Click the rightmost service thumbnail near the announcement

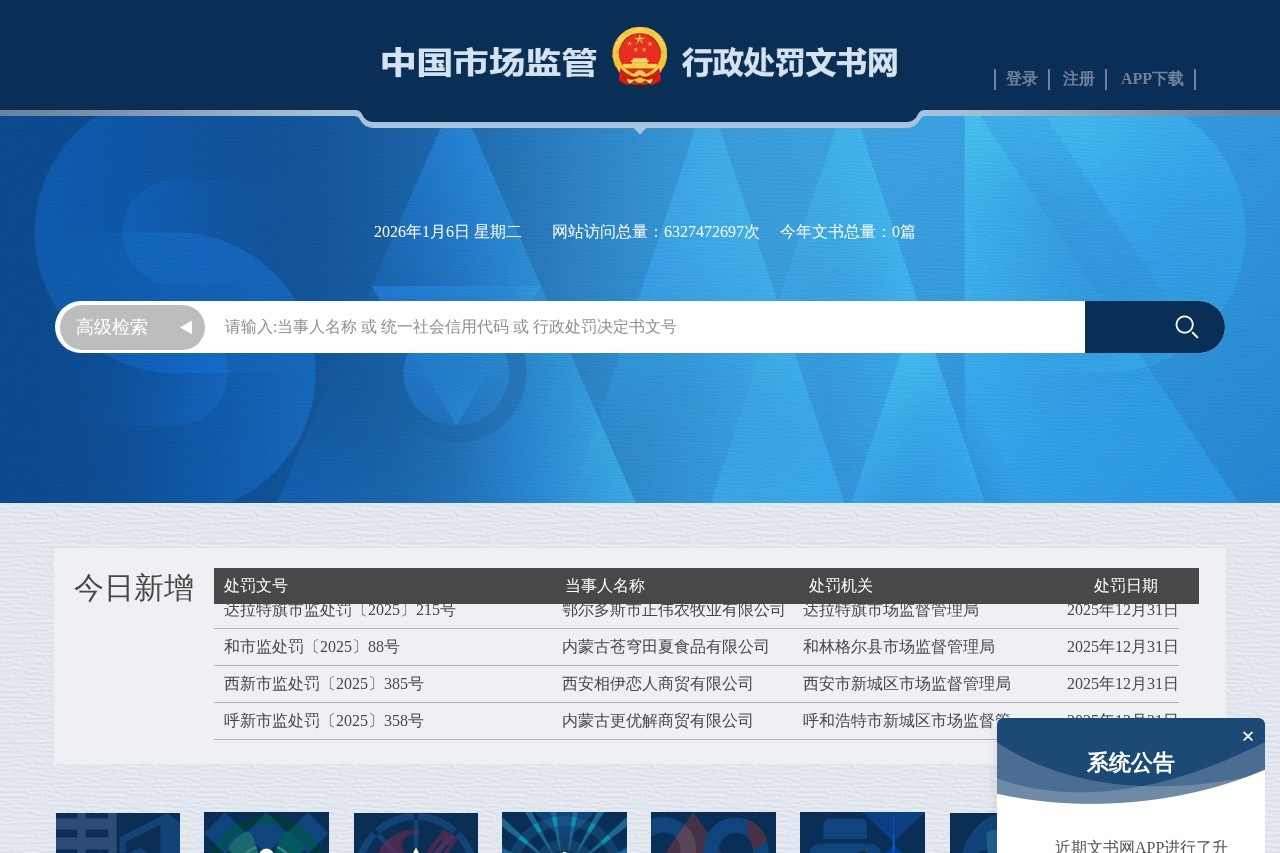(x=862, y=833)
